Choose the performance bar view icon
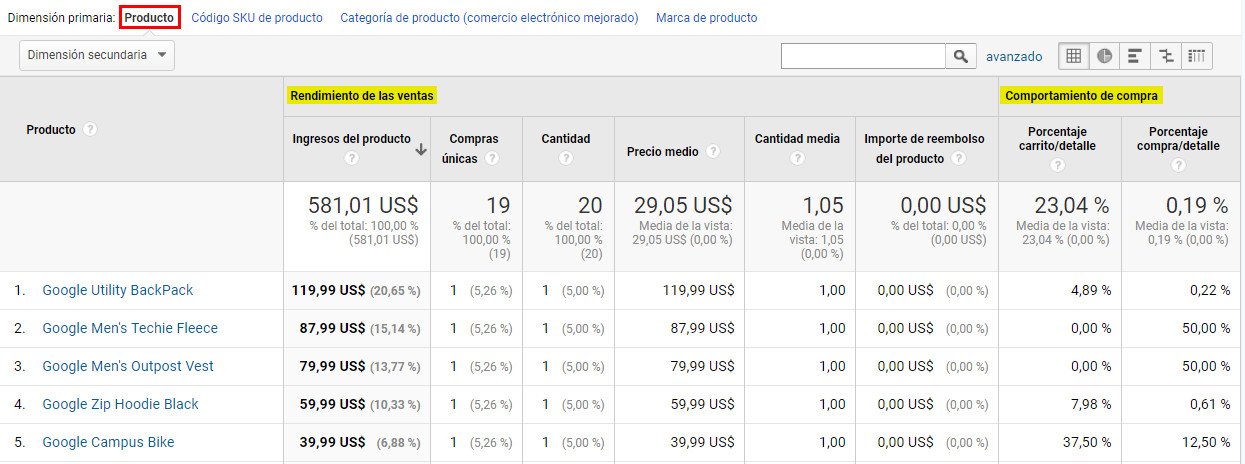The width and height of the screenshot is (1245, 464). 1135,56
